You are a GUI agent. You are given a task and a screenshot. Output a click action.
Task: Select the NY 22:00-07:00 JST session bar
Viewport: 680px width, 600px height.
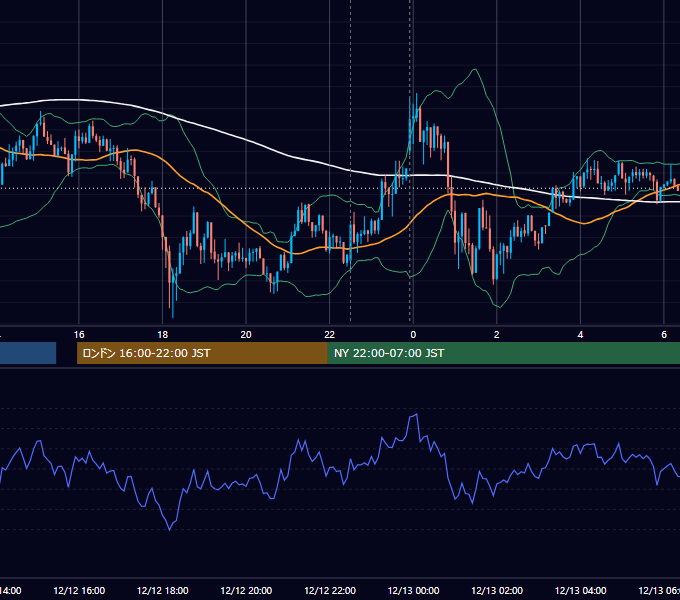coord(503,353)
